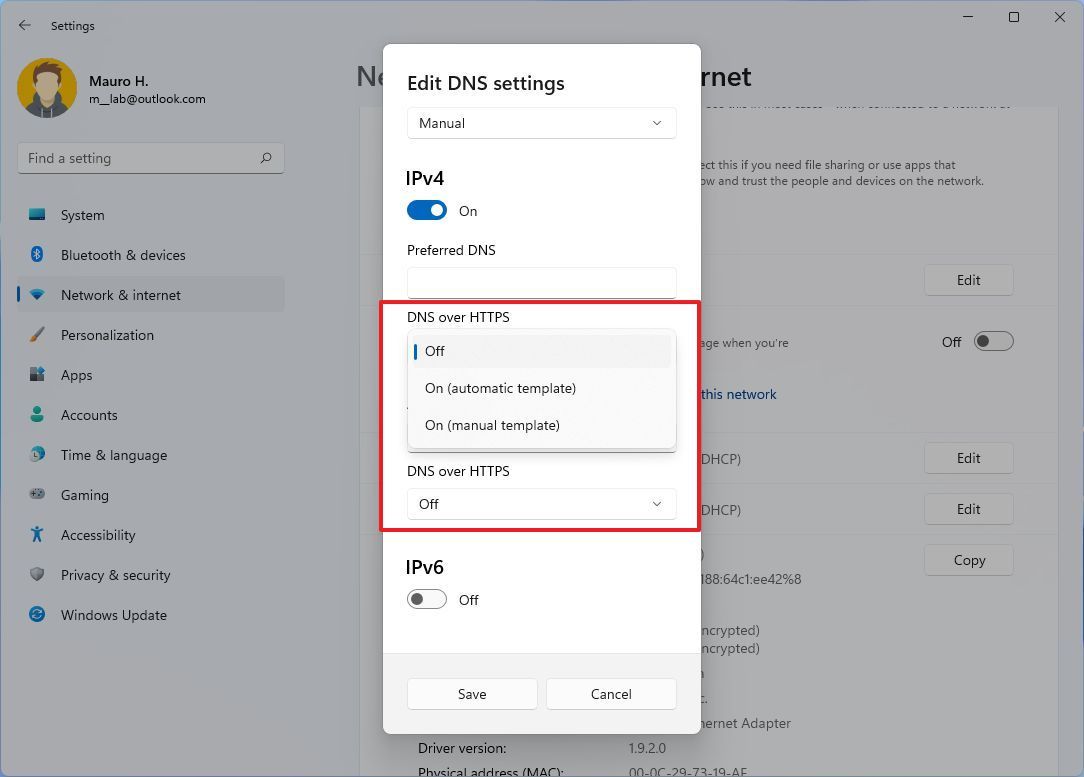This screenshot has height=777, width=1084.
Task: Open the System settings section
Action: pyautogui.click(x=81, y=215)
